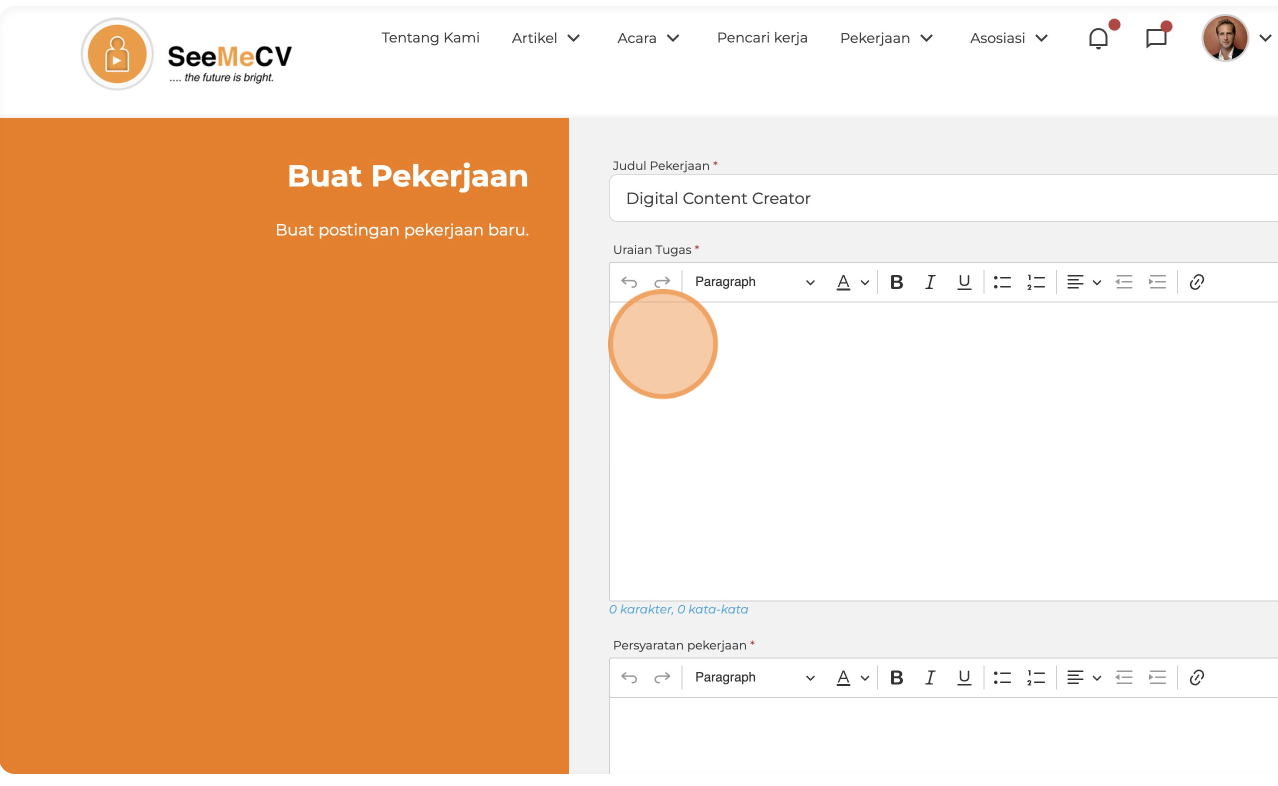Click the user profile avatar
Image resolution: width=1278 pixels, height=786 pixels.
(1225, 38)
